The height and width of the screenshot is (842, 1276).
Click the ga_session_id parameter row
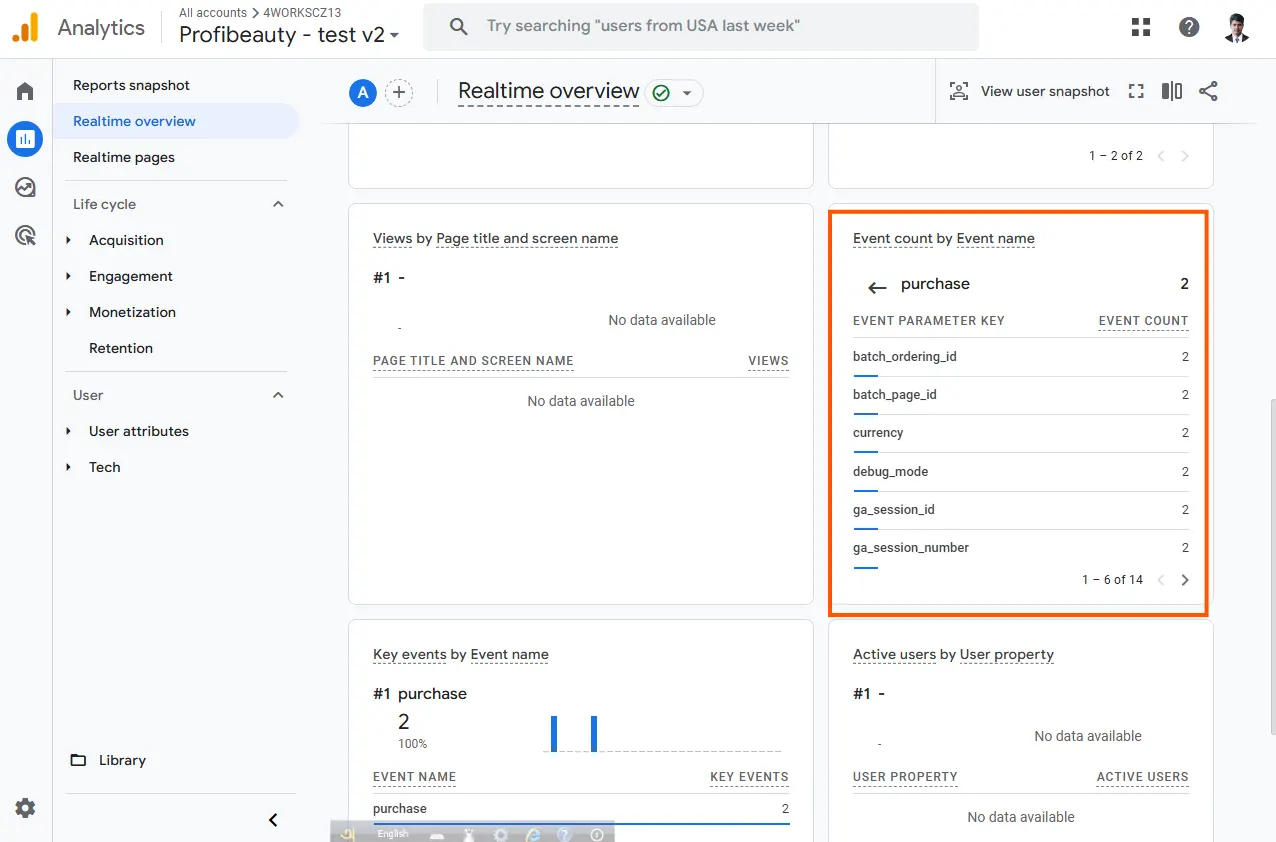tap(1021, 510)
